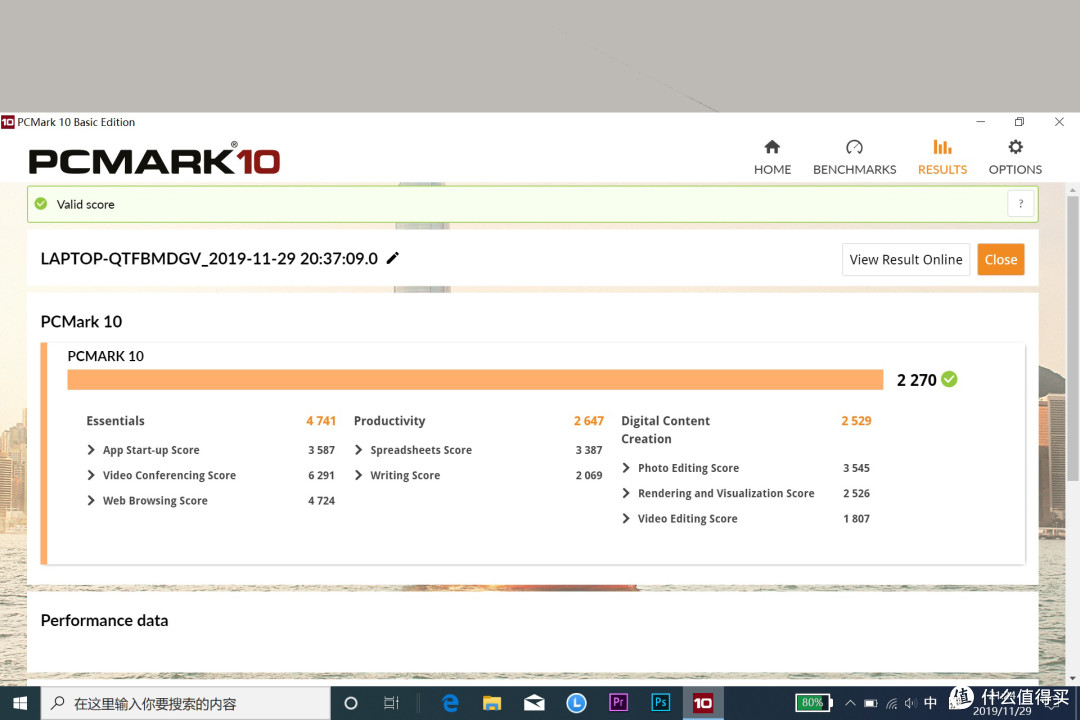This screenshot has height=720, width=1080.
Task: Click the 80% battery indicator in the tray
Action: point(814,703)
